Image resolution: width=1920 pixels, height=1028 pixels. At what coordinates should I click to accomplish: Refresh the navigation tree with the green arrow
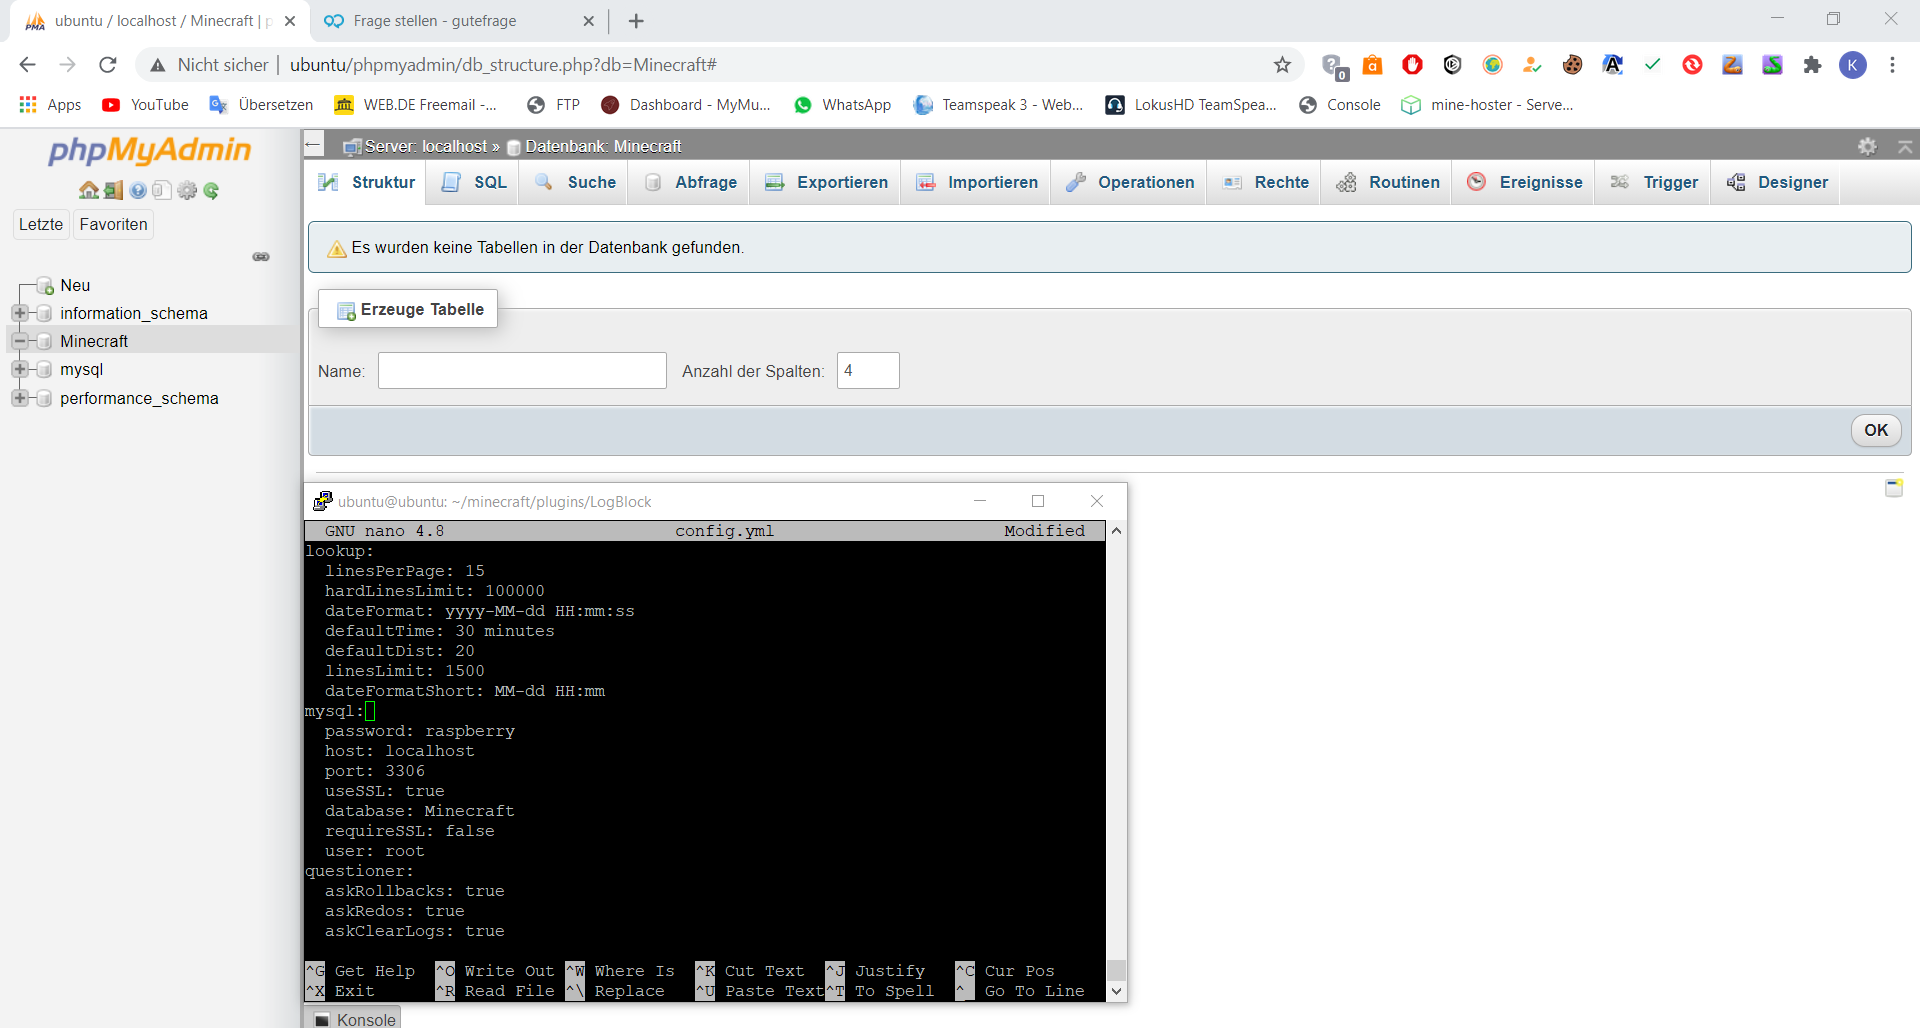click(x=210, y=190)
